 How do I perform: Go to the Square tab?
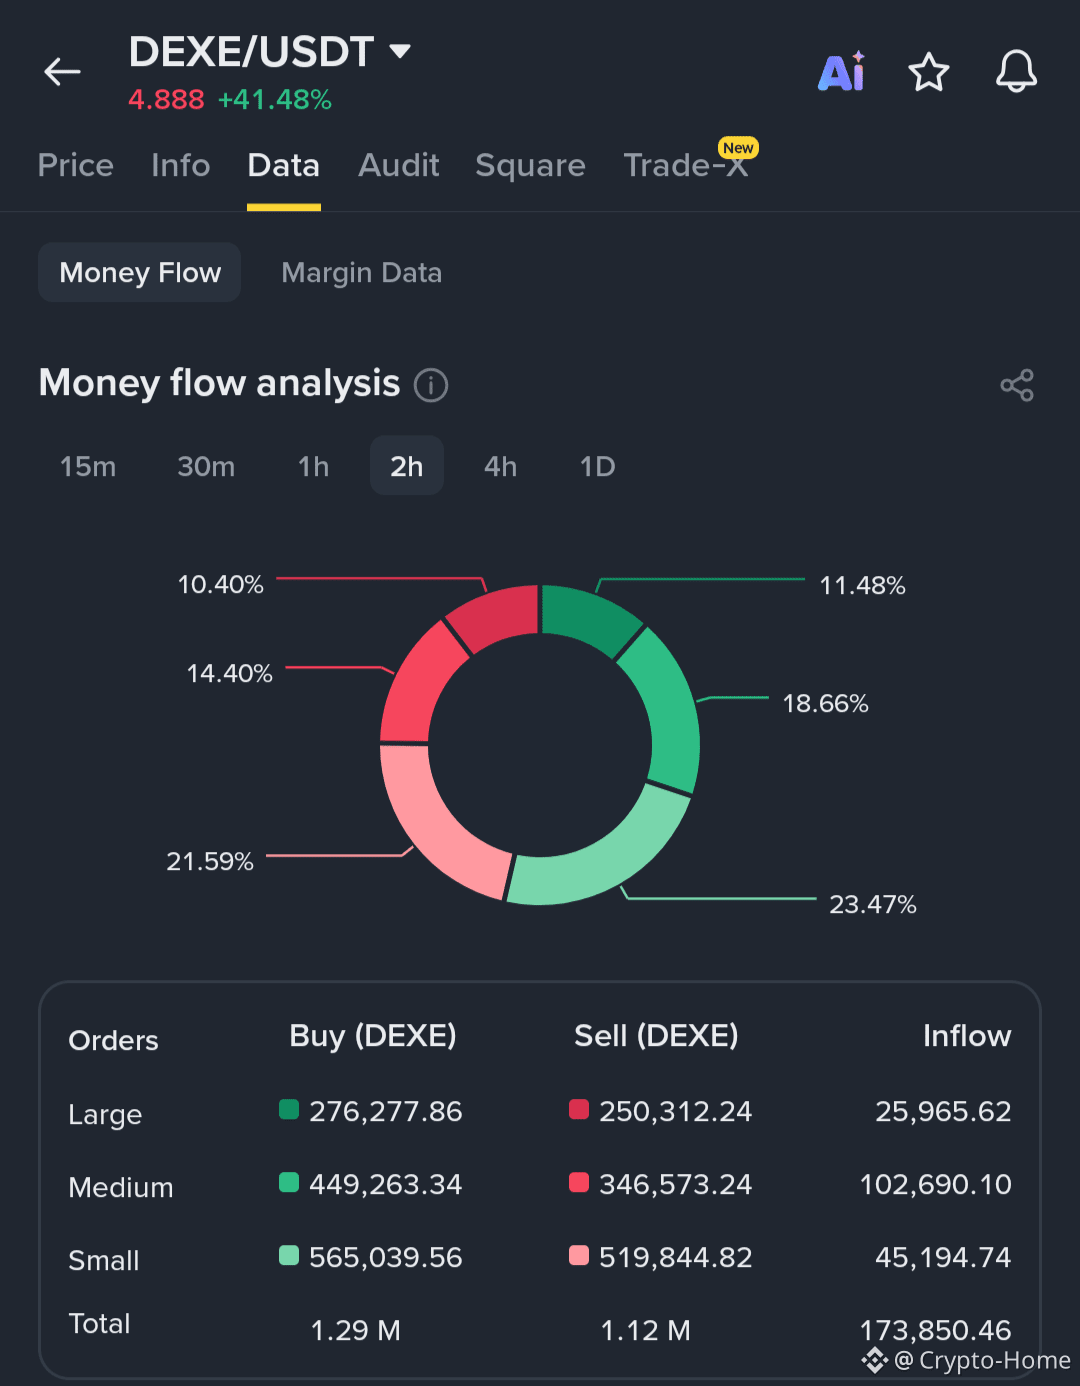(x=531, y=165)
